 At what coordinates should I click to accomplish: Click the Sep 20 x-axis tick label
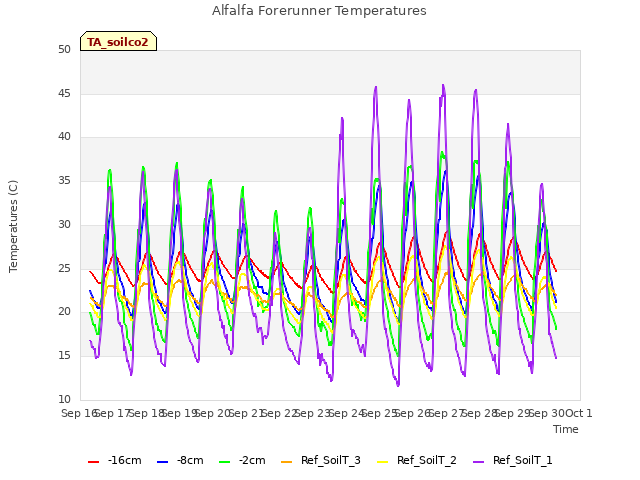(213, 413)
